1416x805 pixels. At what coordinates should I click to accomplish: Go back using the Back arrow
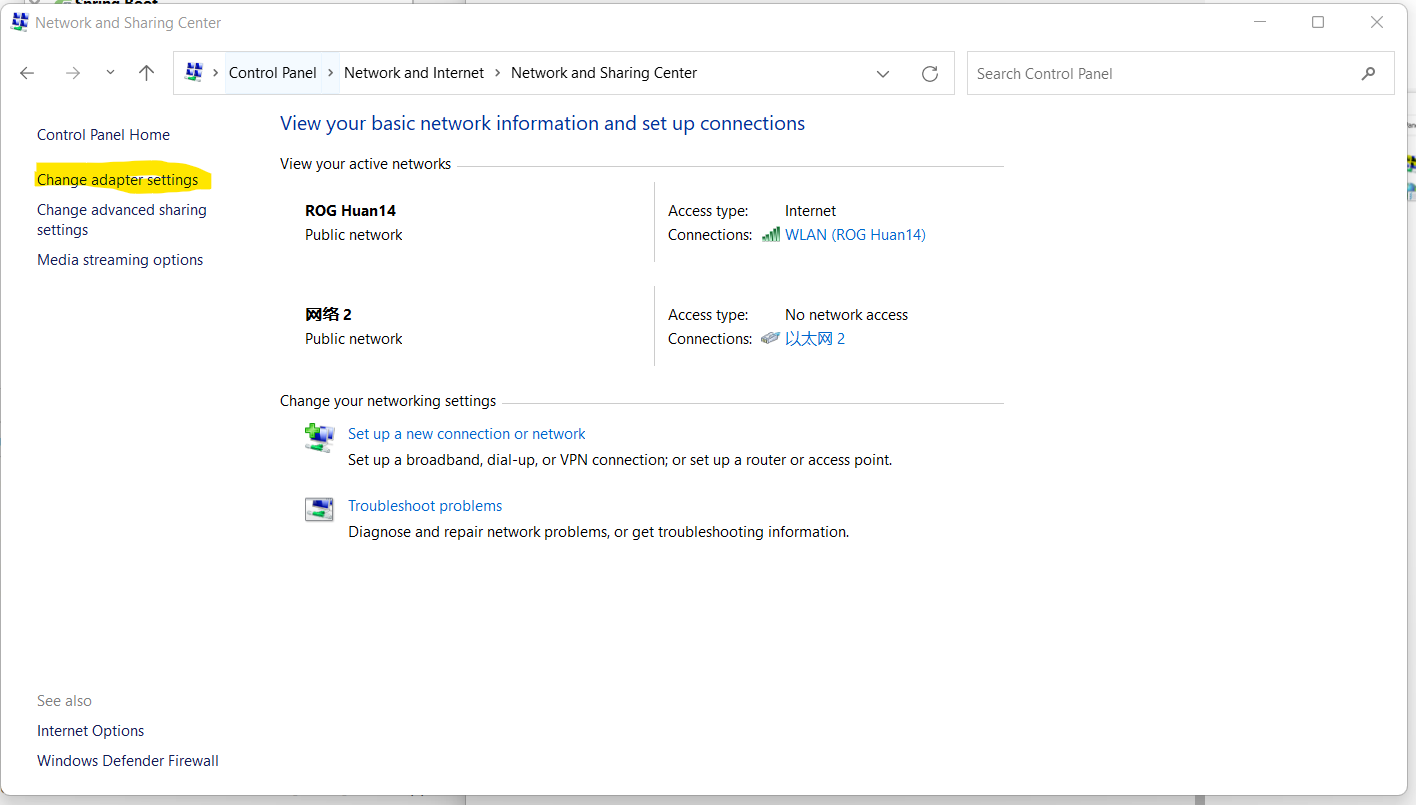(x=27, y=73)
